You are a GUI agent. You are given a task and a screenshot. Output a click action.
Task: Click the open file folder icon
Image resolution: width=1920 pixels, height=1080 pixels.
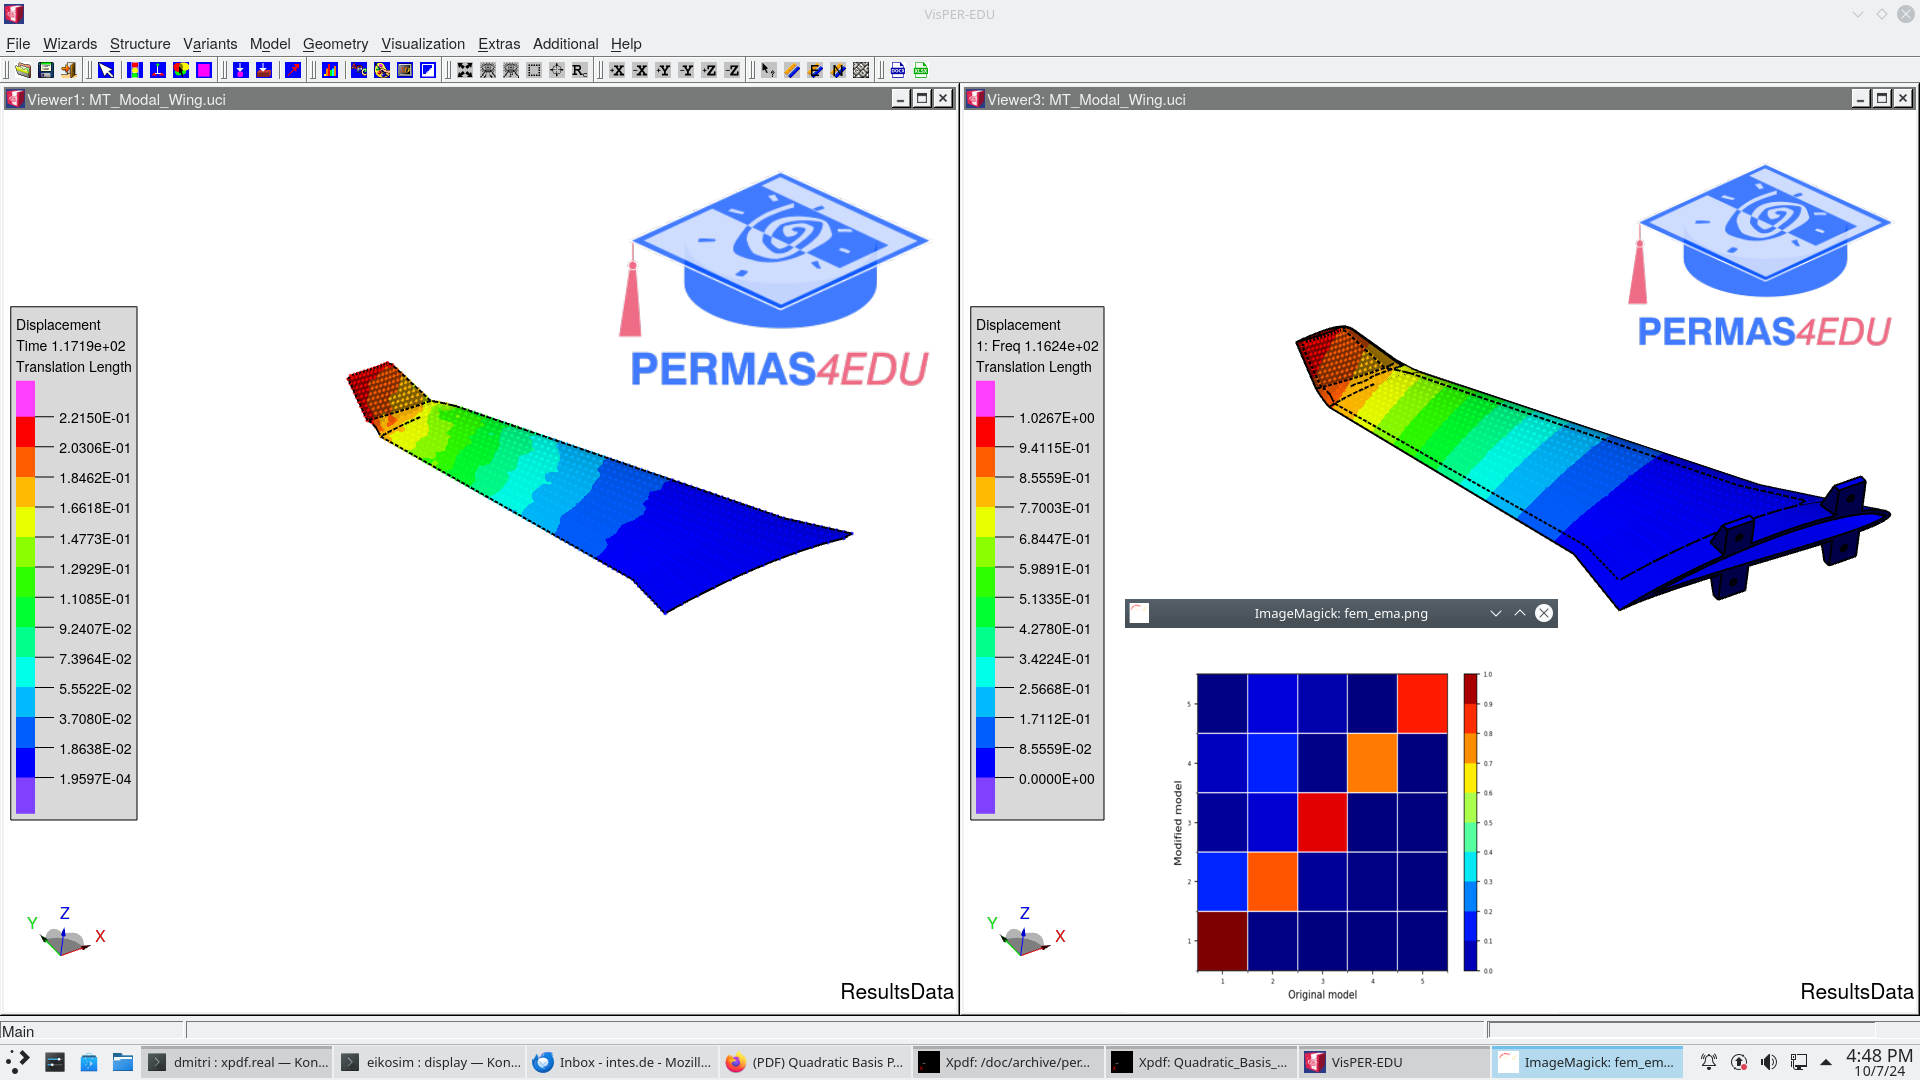[22, 70]
